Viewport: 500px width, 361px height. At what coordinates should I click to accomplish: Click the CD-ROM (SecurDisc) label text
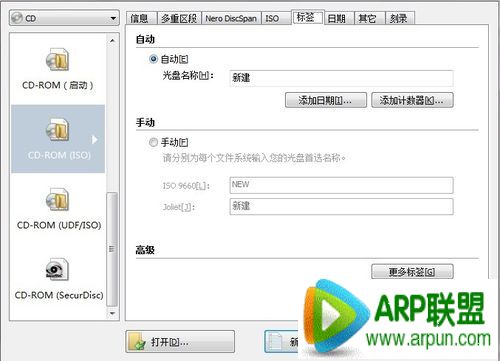coord(59,295)
